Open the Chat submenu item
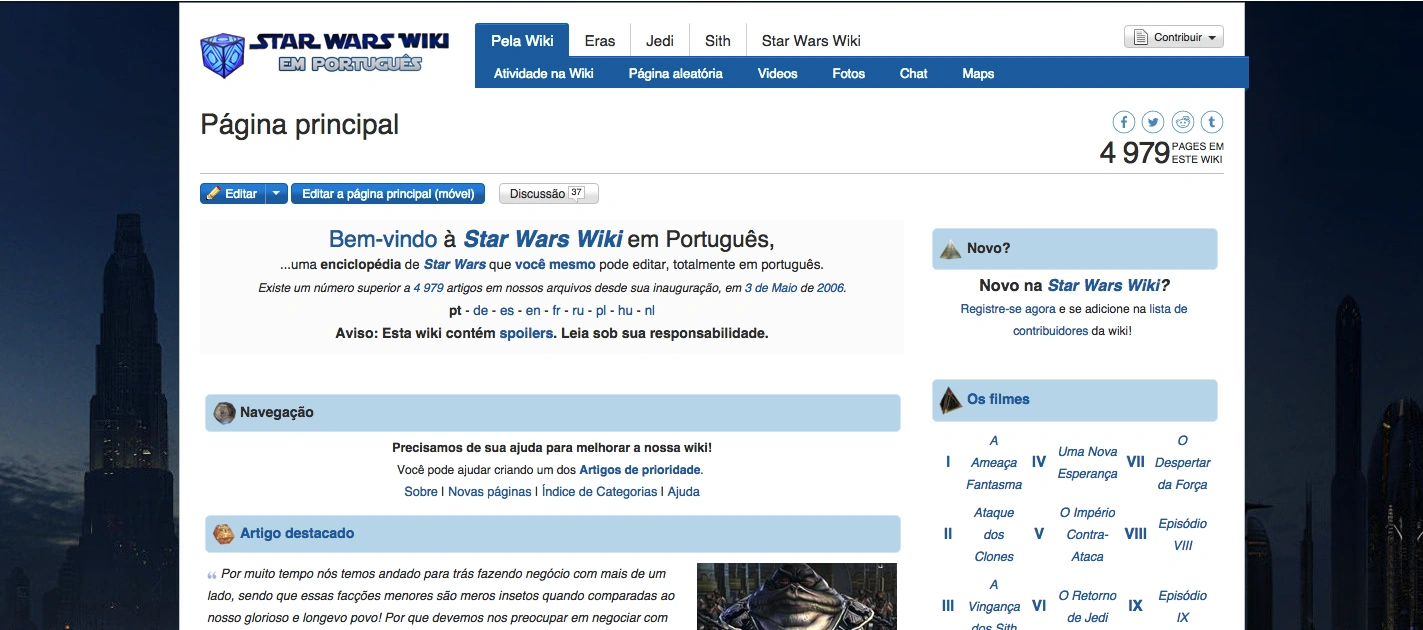This screenshot has width=1423, height=630. 914,73
